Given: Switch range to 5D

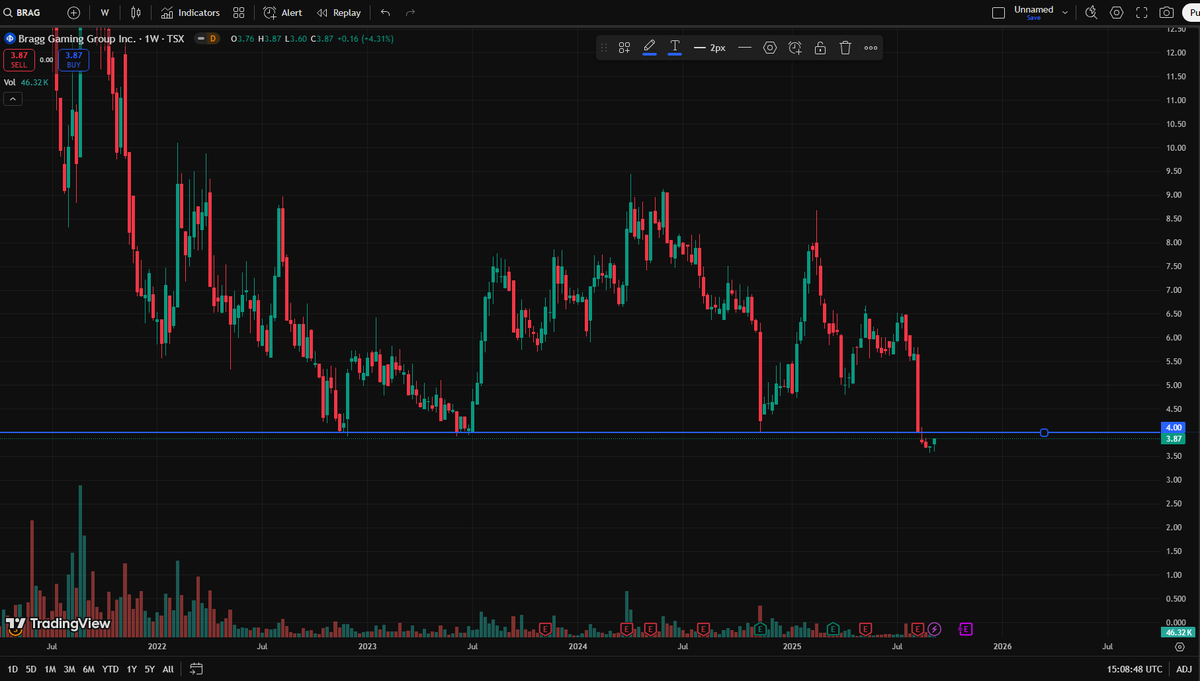Looking at the screenshot, I should pyautogui.click(x=31, y=669).
